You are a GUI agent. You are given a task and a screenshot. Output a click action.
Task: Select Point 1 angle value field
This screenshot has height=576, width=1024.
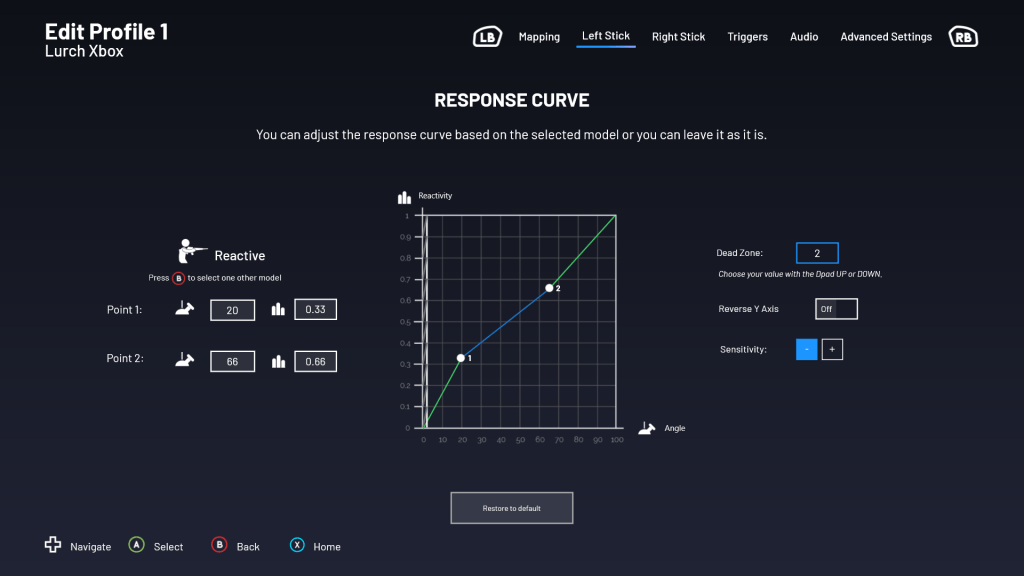[x=232, y=310]
